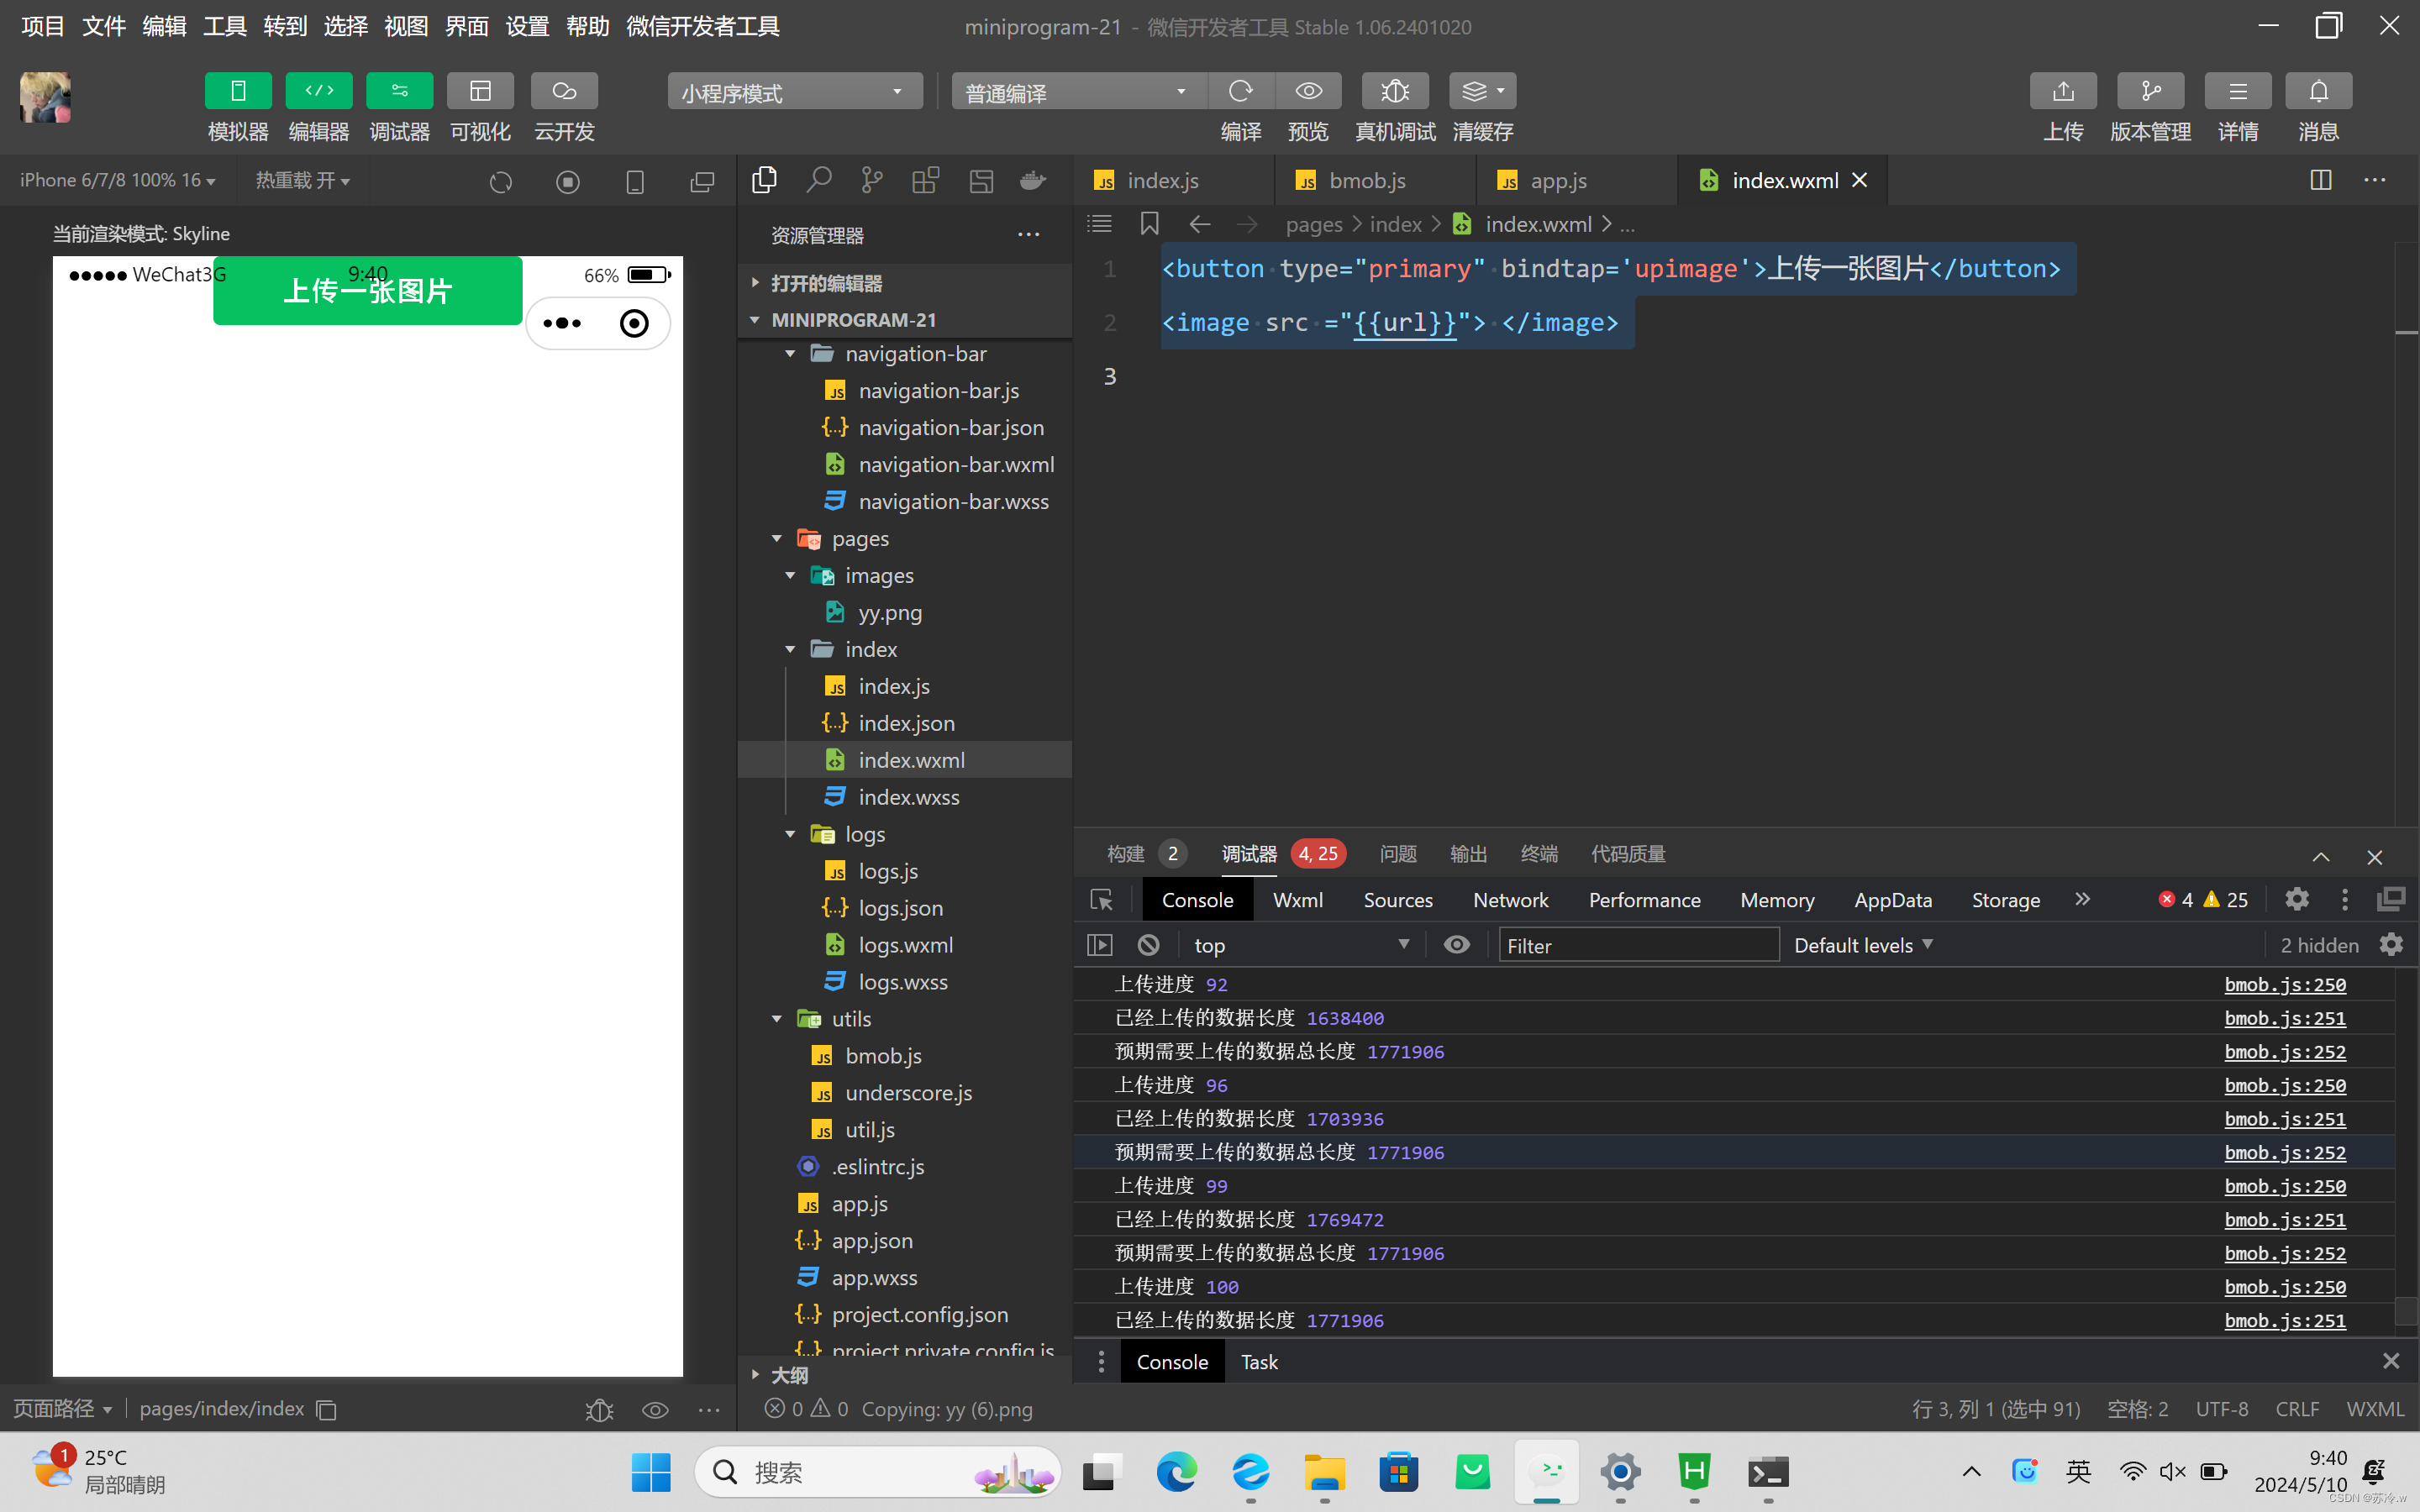Open the 热重载 hot reload dropdown
Screen dimensions: 2420x1512
click(x=302, y=180)
